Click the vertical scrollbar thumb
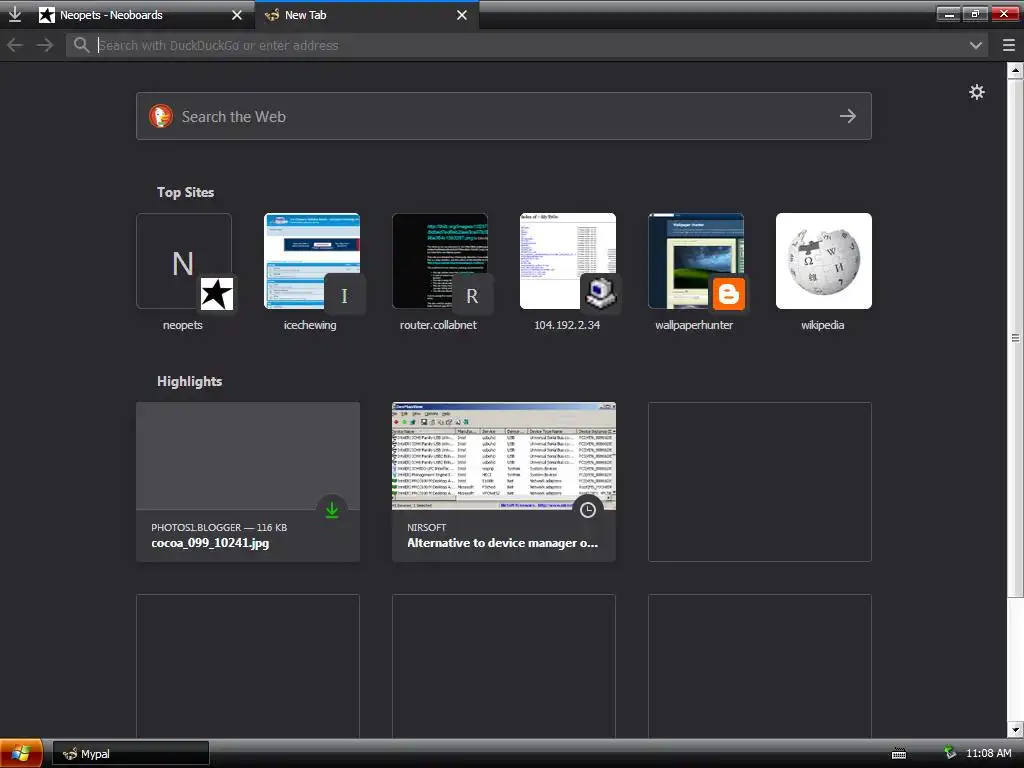The image size is (1024, 768). point(1015,338)
